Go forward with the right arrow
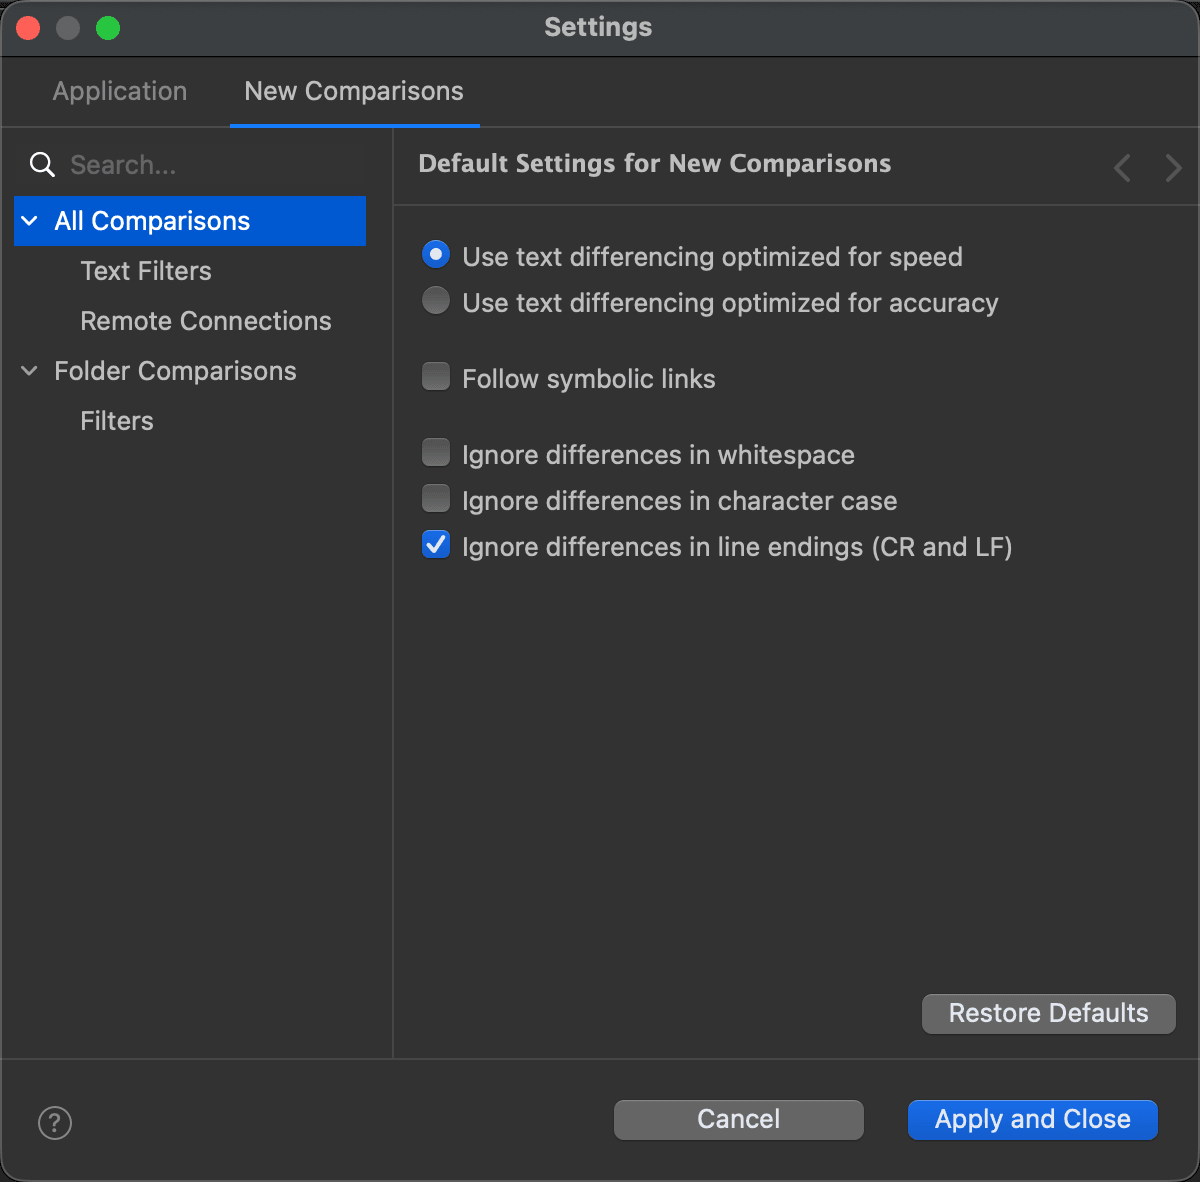 coord(1173,167)
